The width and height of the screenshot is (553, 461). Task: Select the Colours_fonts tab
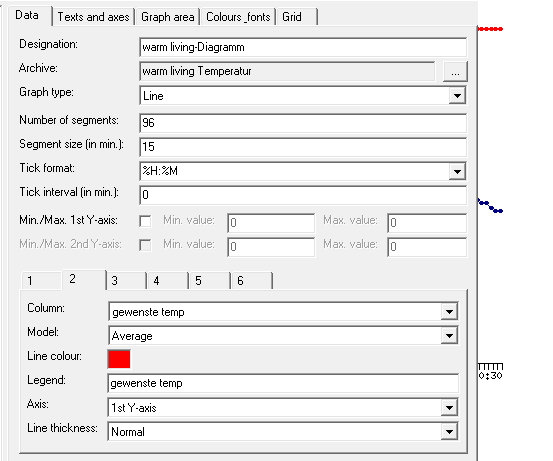[238, 17]
